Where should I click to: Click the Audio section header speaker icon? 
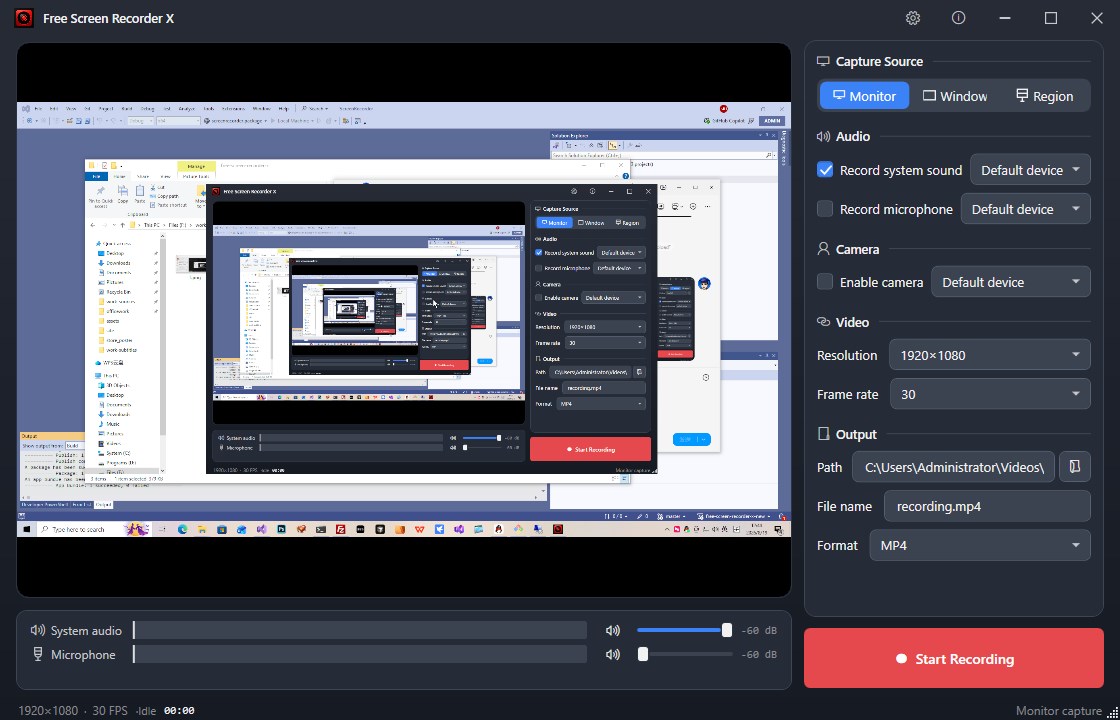(x=824, y=136)
